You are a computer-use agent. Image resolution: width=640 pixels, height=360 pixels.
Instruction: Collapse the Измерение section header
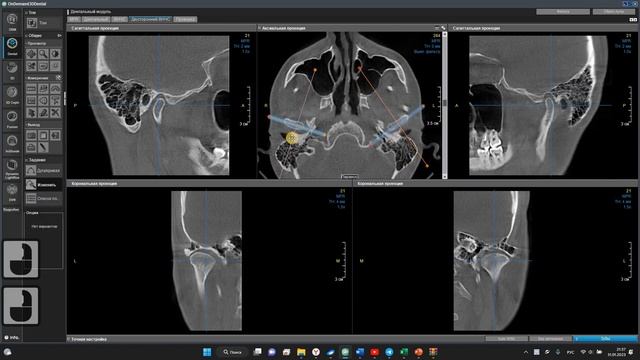(27, 78)
